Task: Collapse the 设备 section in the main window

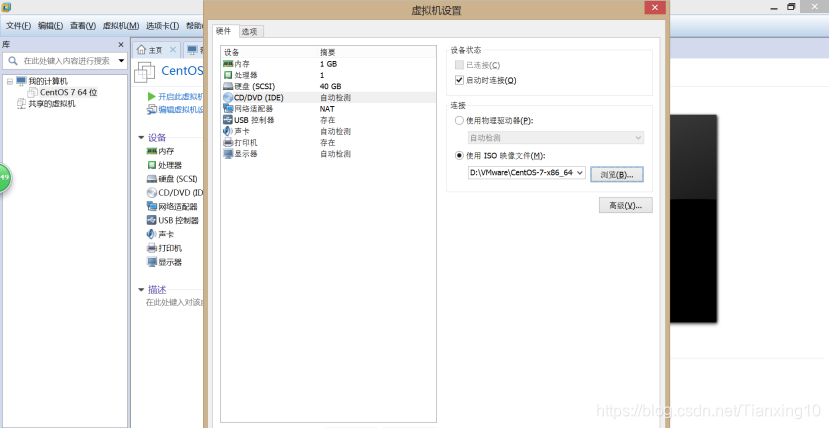Action: (141, 138)
